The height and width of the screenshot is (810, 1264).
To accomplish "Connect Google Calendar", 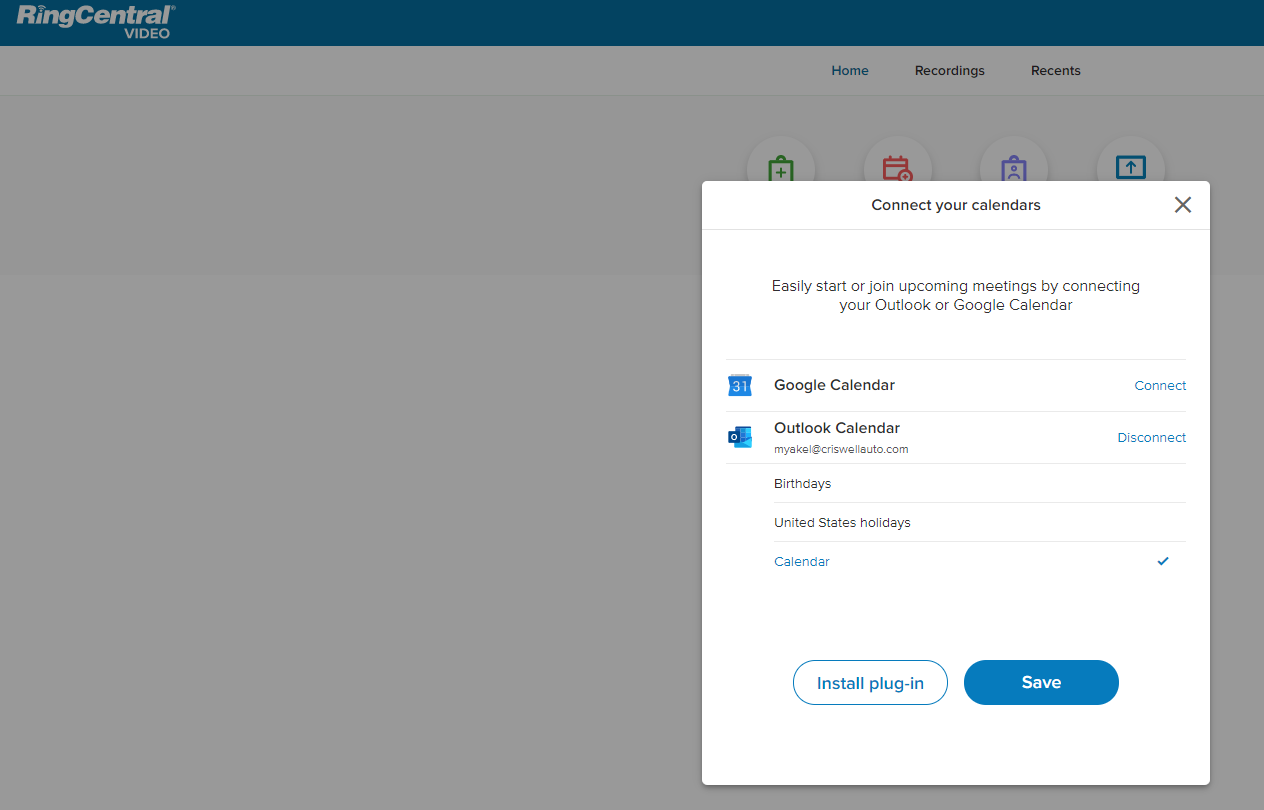I will (1160, 385).
